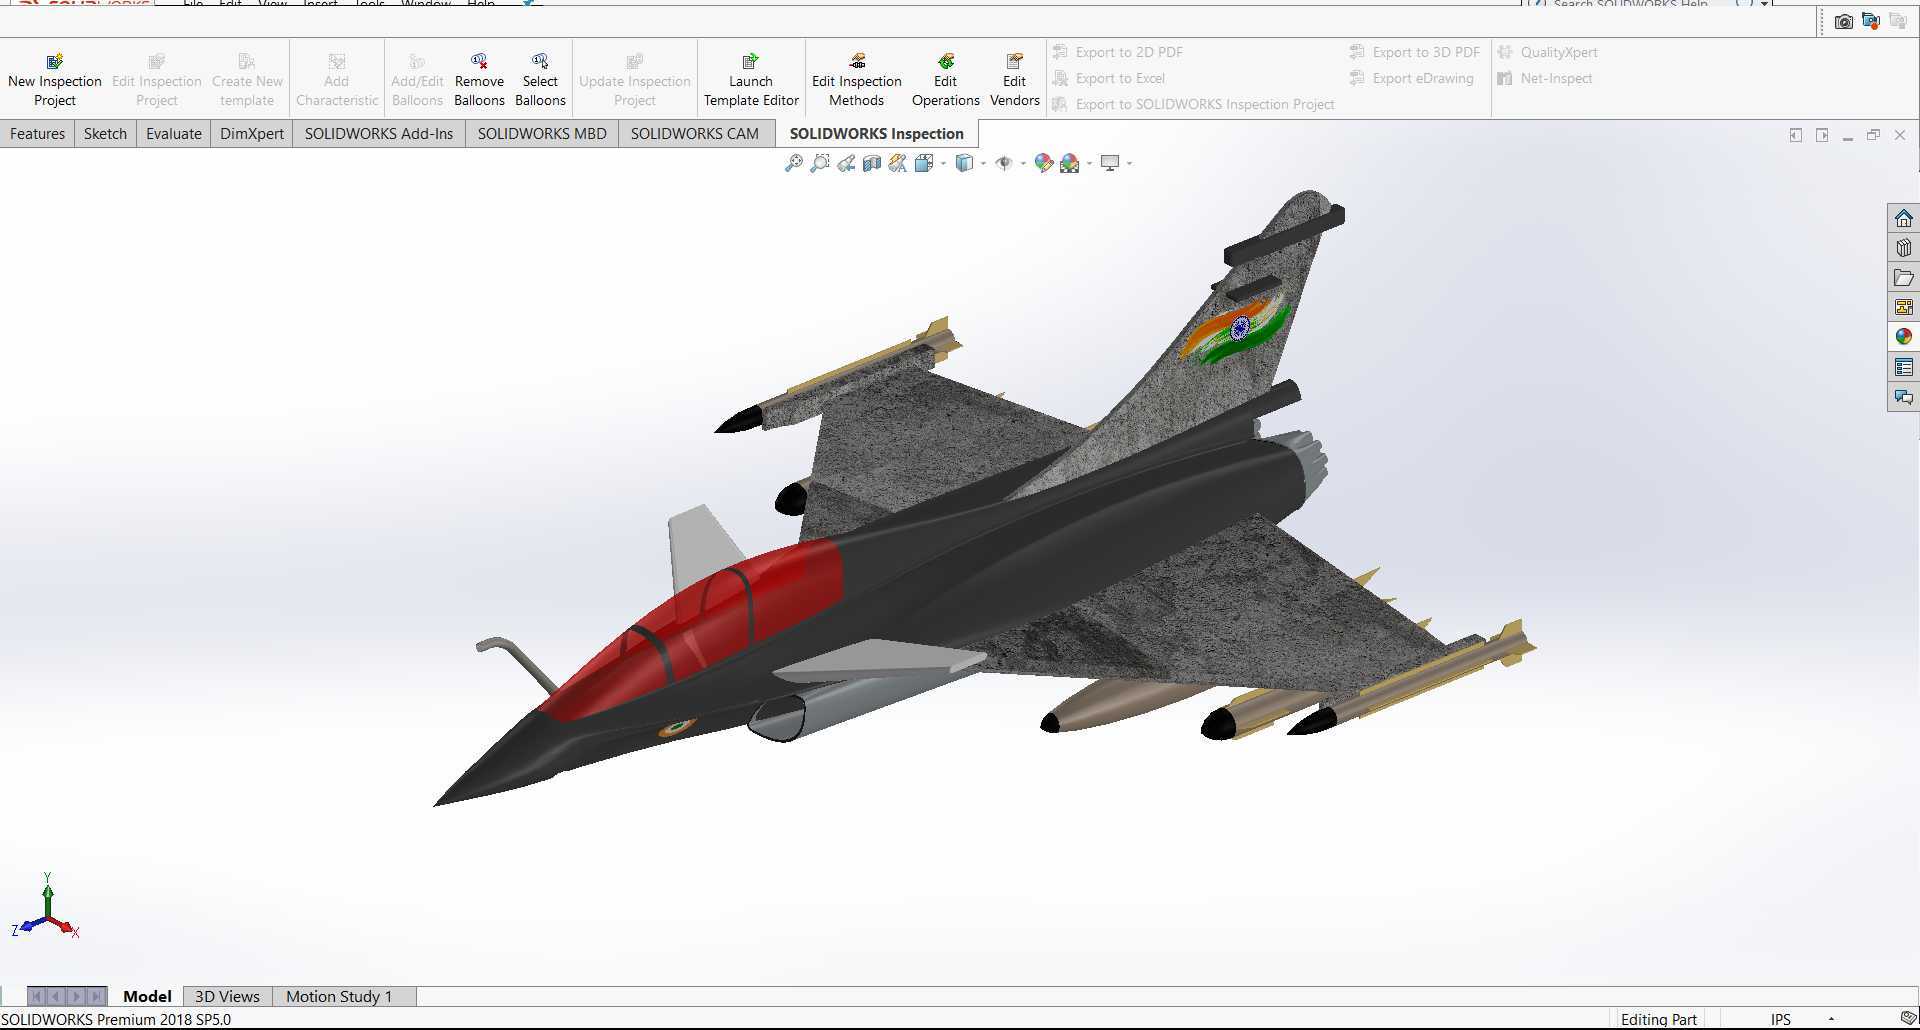Click the Add Characteristic tool
The image size is (1920, 1030).
(x=337, y=80)
